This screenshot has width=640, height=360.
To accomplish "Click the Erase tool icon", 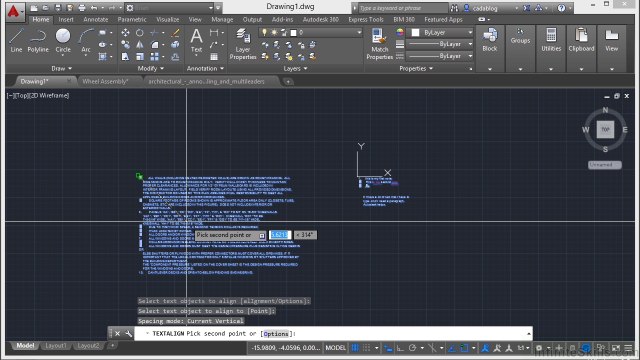I will [175, 33].
